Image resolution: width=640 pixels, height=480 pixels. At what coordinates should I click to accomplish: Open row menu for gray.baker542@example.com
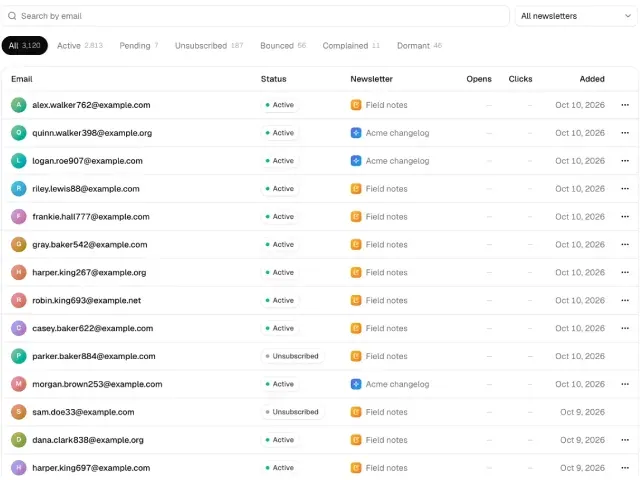click(624, 244)
